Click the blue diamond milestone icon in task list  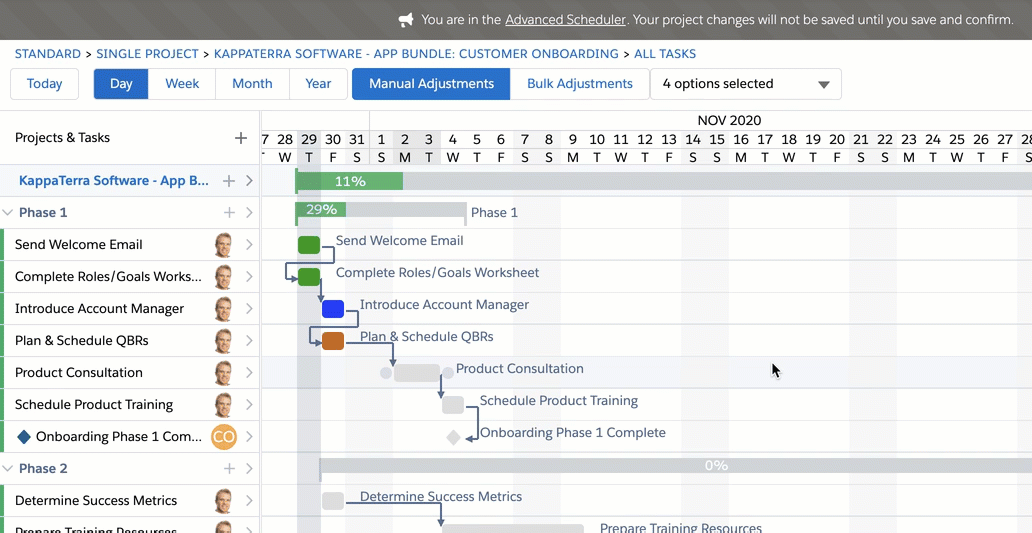(24, 437)
